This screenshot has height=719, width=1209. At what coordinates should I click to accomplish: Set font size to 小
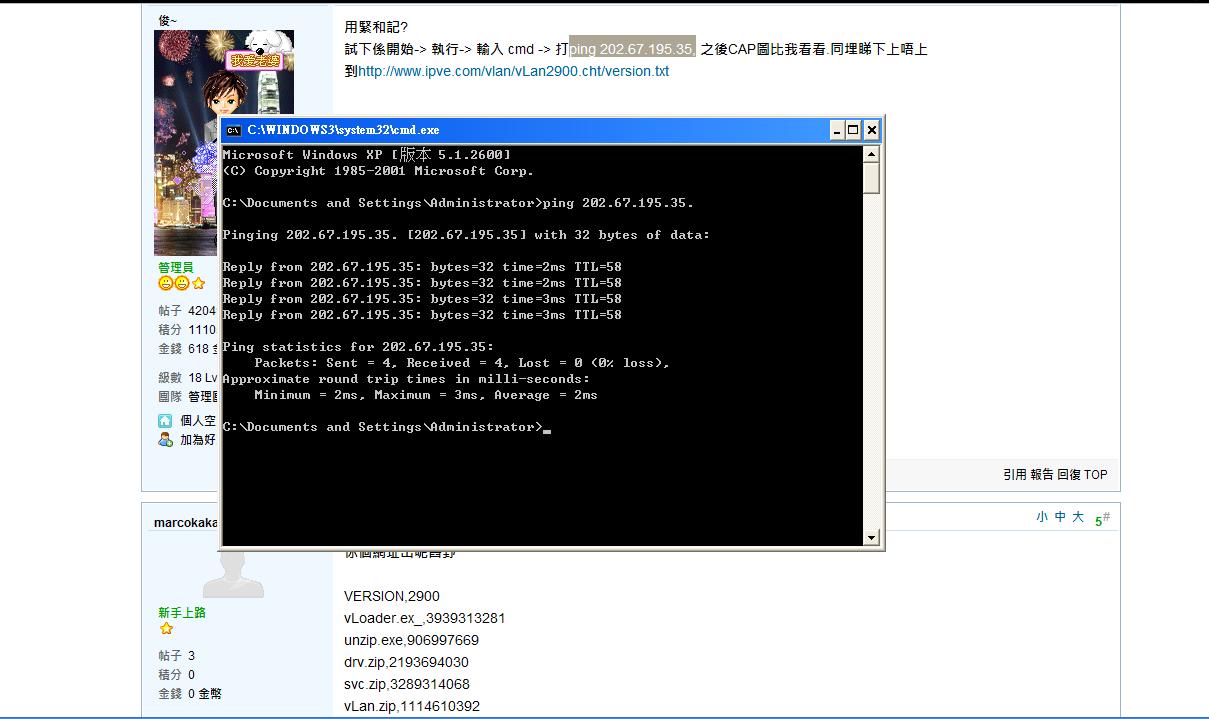pyautogui.click(x=1042, y=517)
